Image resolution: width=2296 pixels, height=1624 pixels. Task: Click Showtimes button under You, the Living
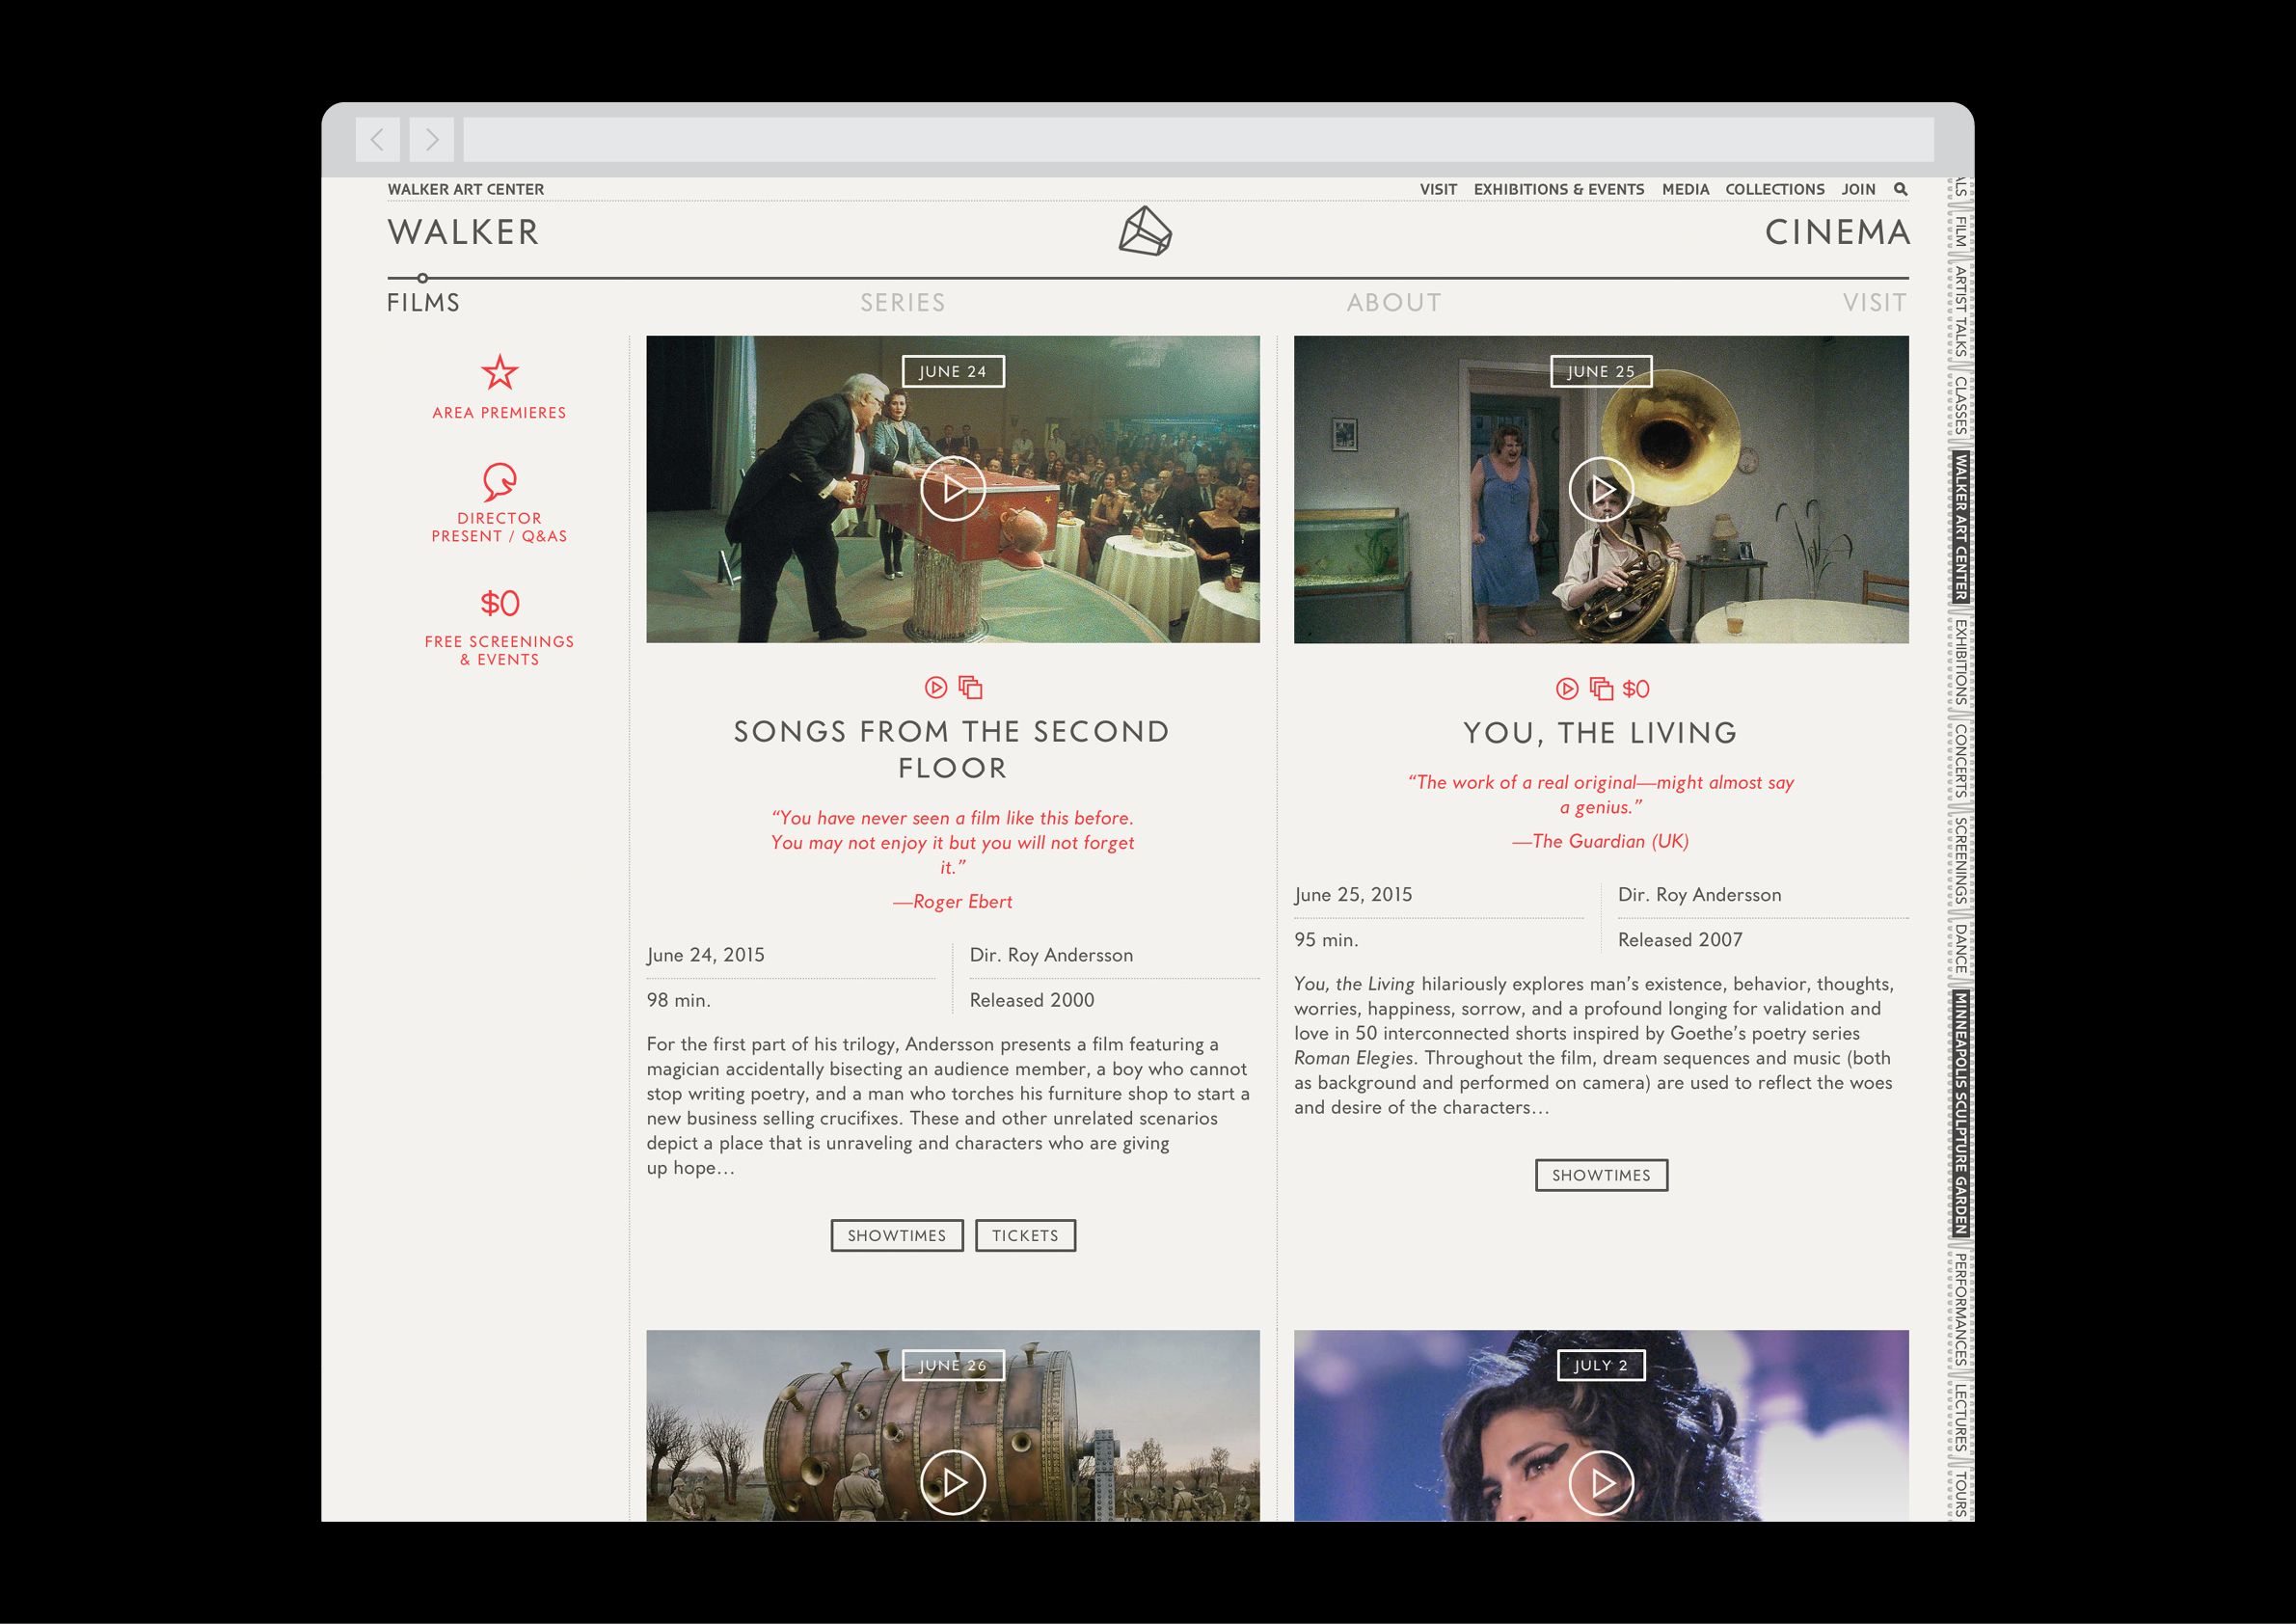[x=1600, y=1175]
